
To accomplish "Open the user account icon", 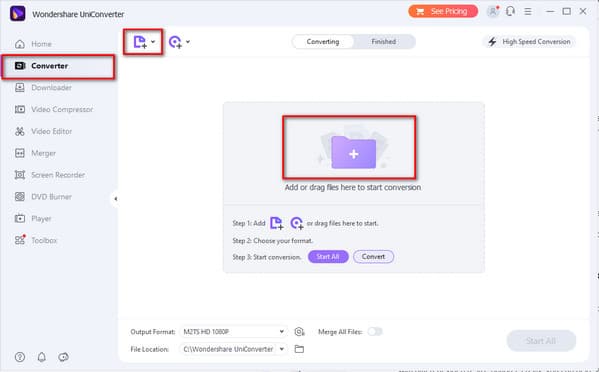I will tap(493, 11).
